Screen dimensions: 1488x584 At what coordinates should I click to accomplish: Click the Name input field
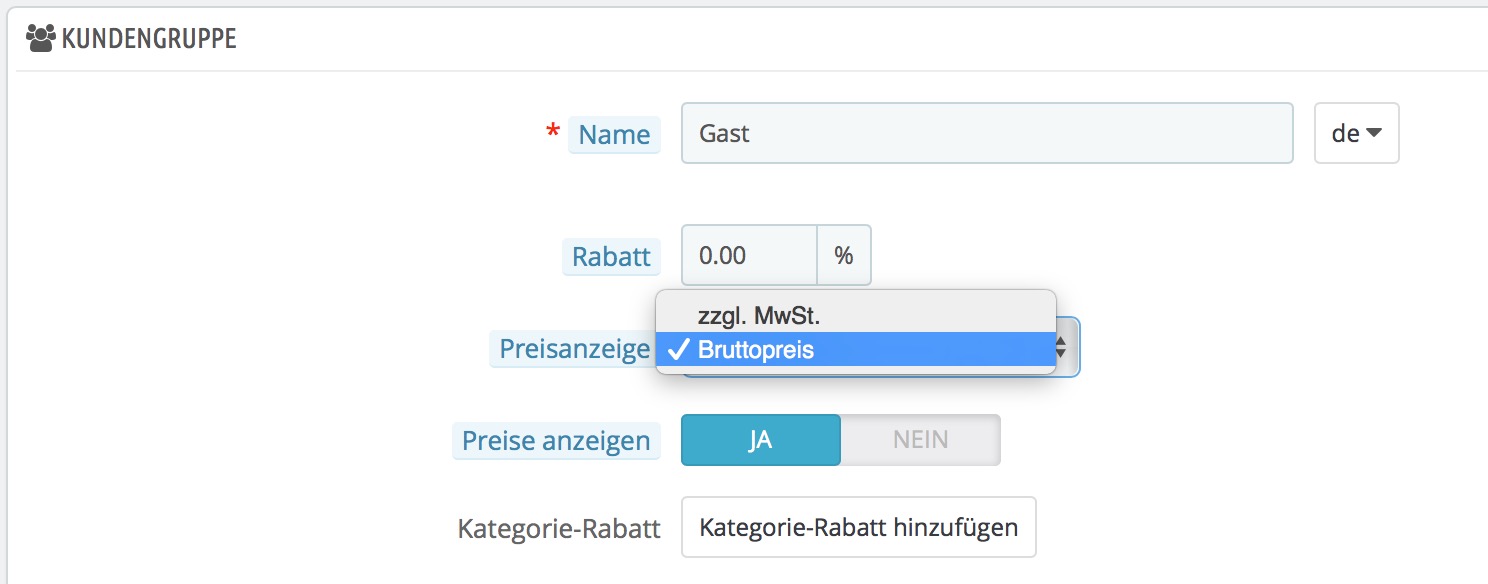(986, 133)
